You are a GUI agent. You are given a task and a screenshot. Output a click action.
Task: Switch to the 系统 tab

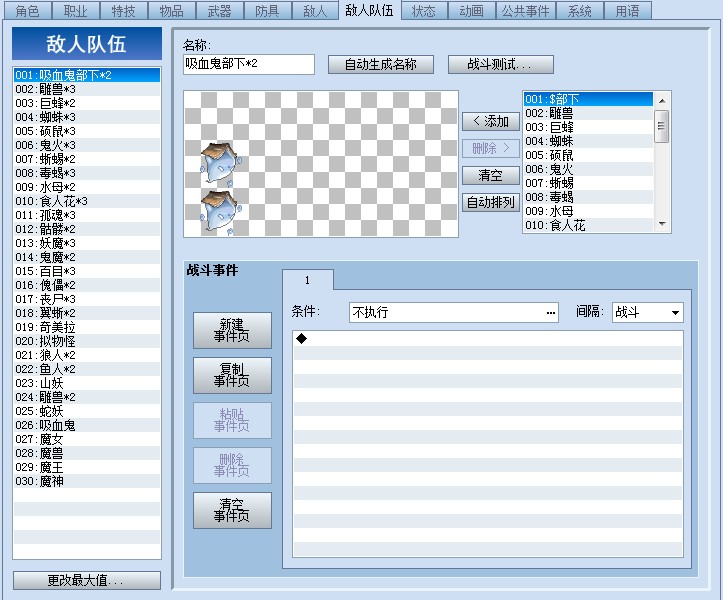[x=580, y=11]
